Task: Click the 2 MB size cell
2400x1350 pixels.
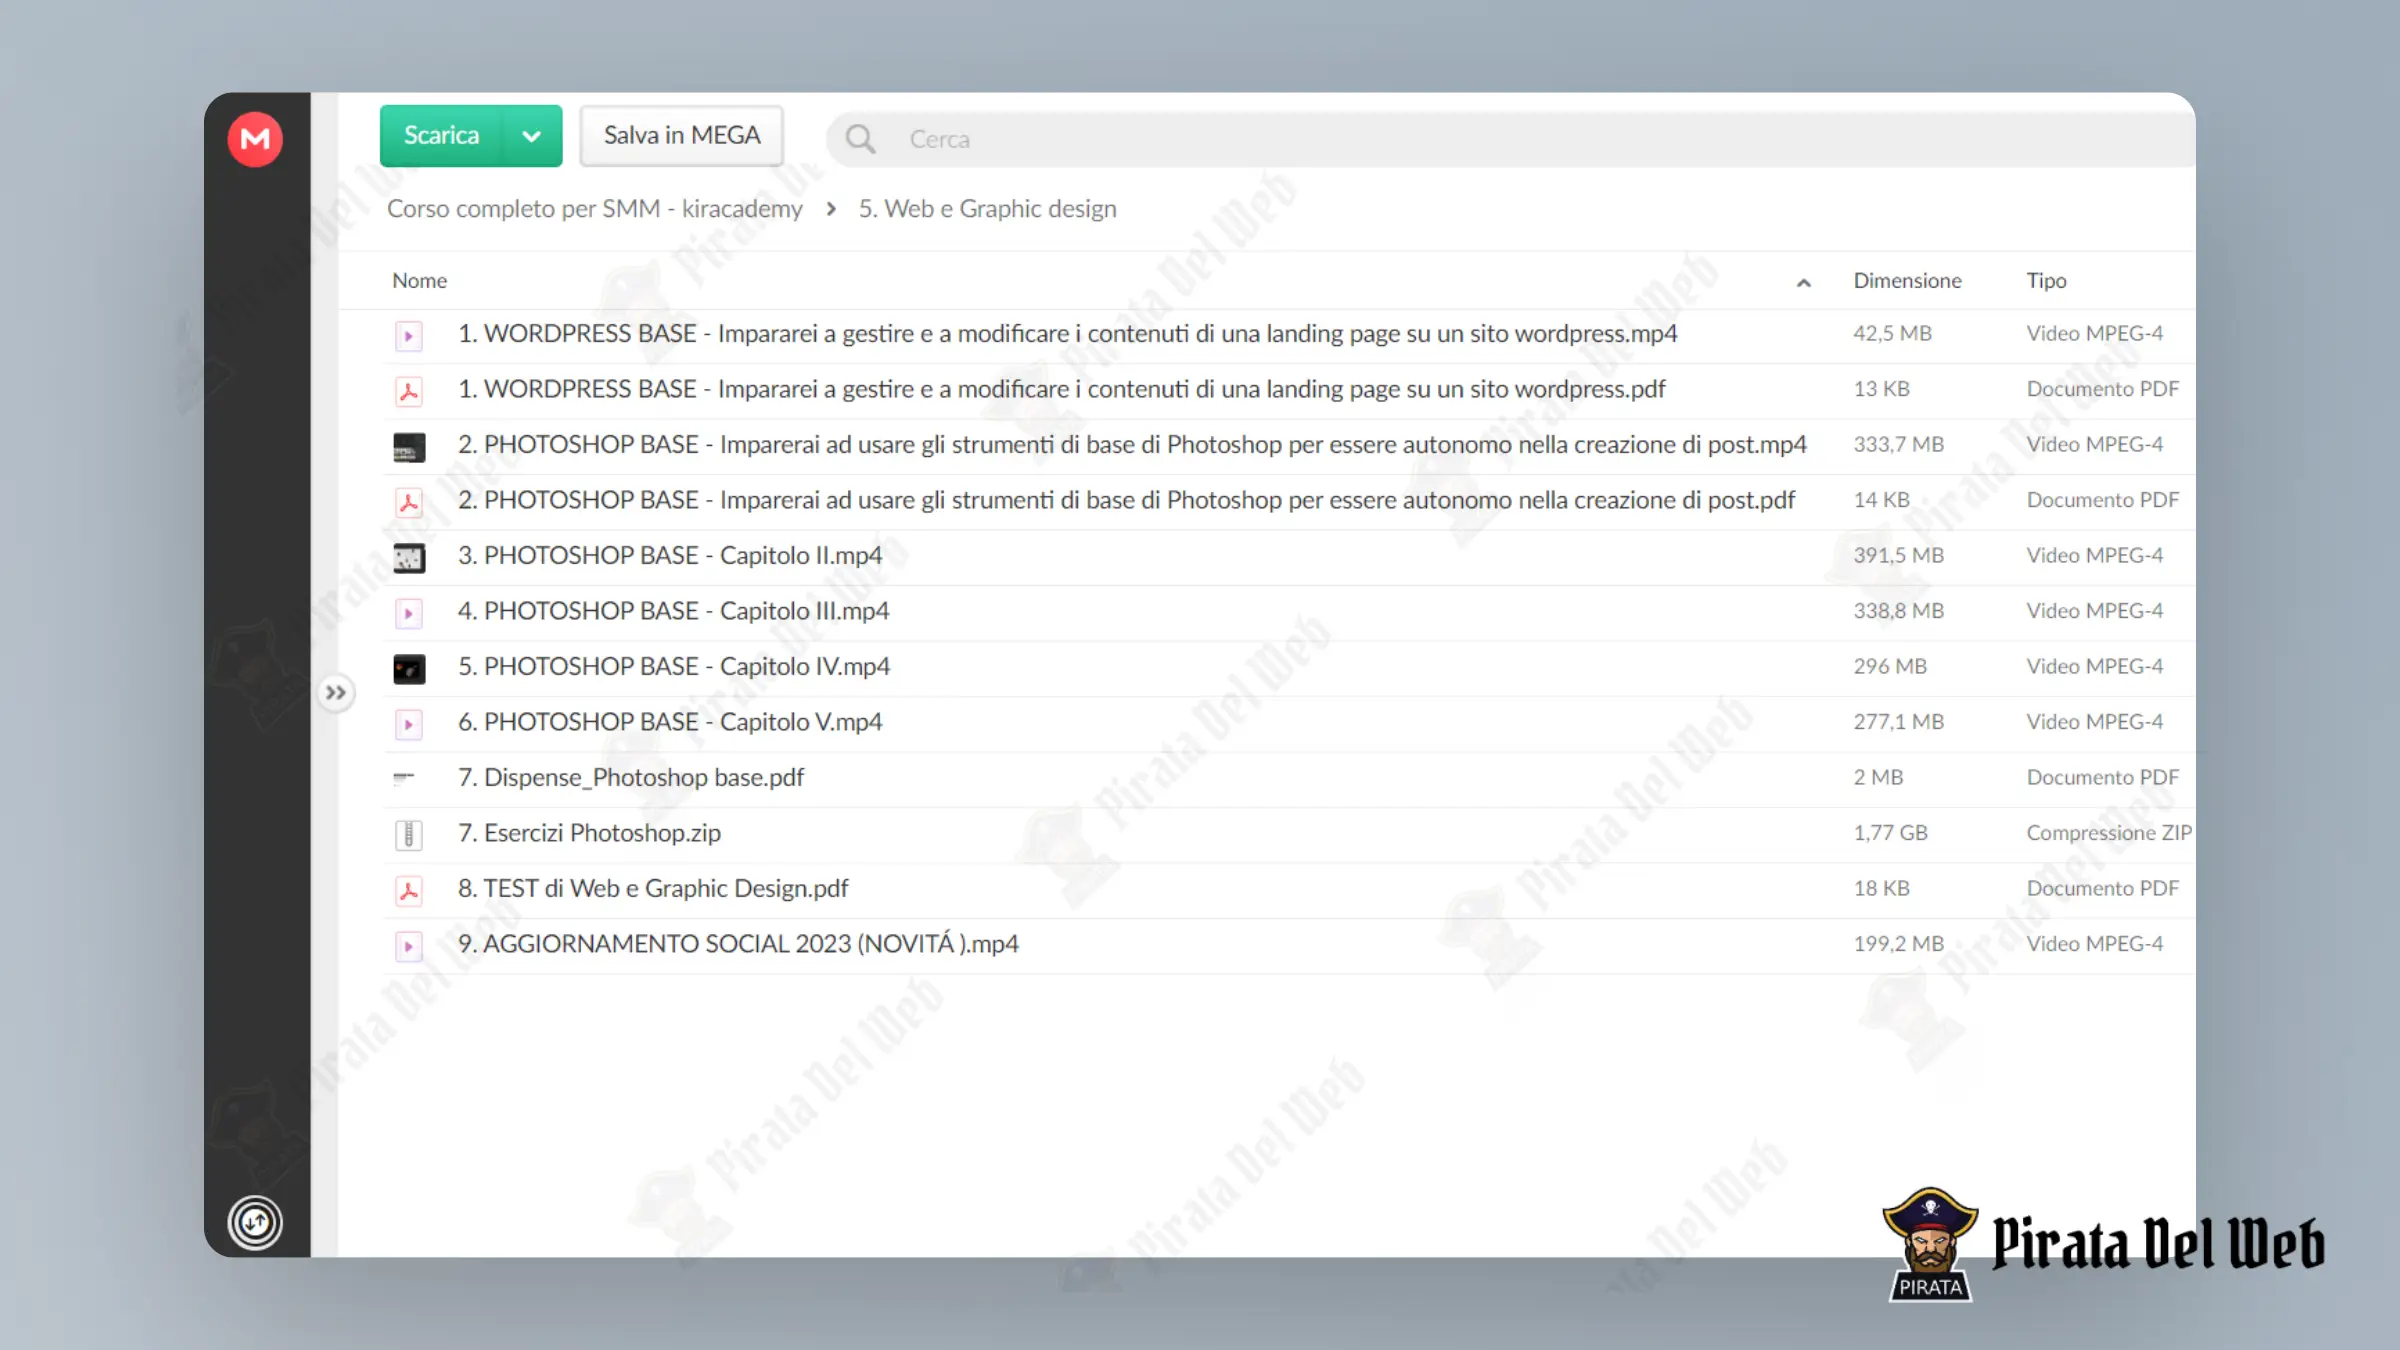Action: [x=1878, y=777]
